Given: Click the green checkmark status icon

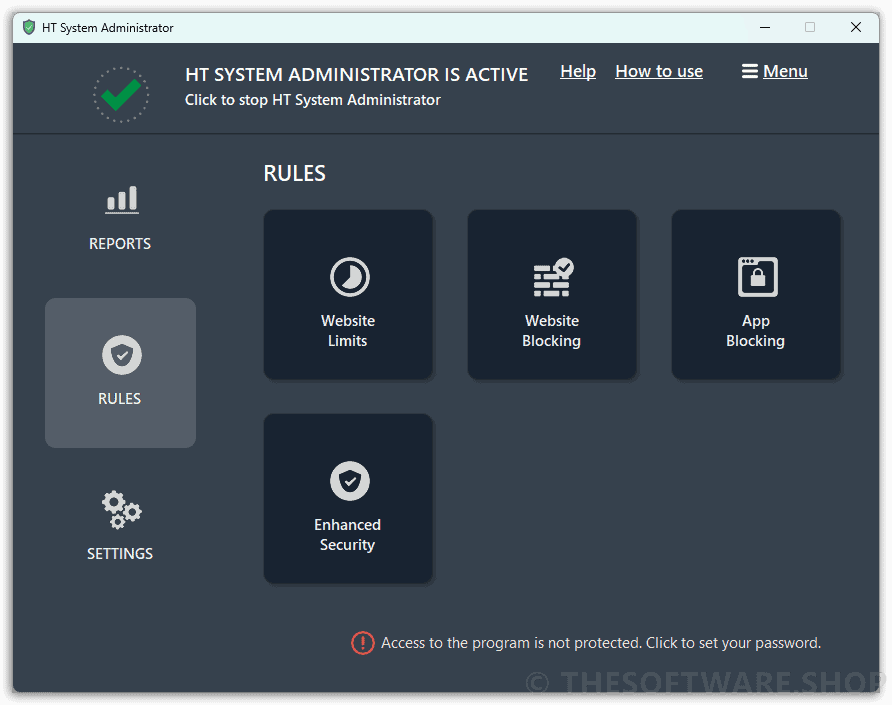Looking at the screenshot, I should [121, 94].
